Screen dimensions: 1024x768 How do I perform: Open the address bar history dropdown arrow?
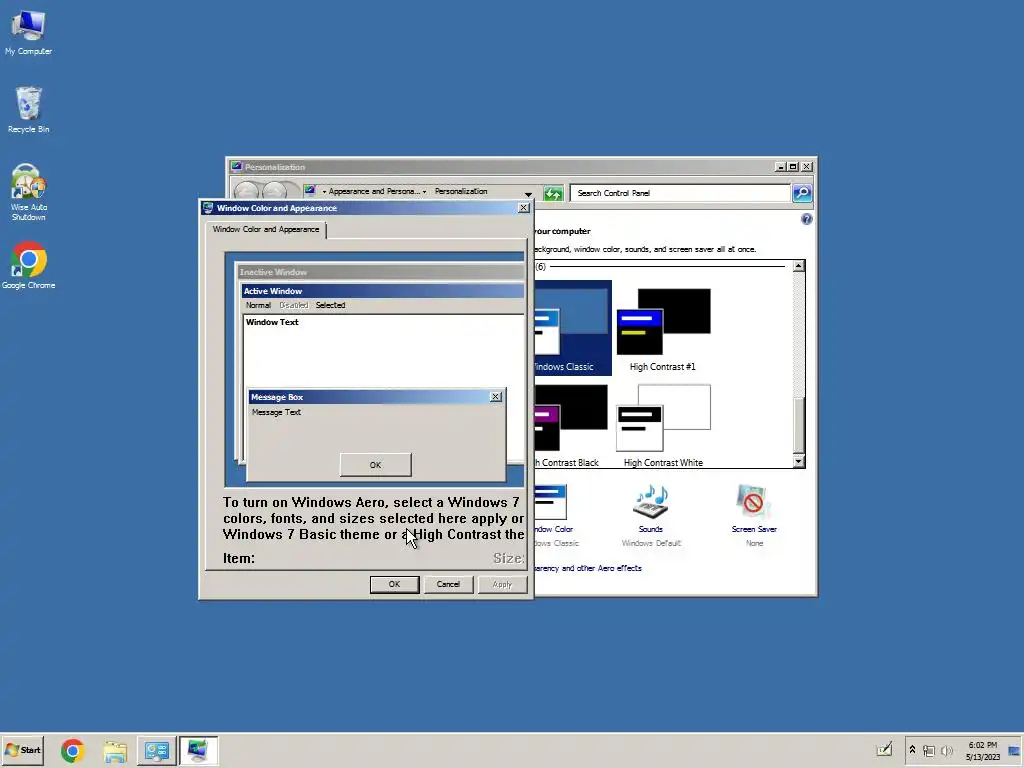pyautogui.click(x=528, y=194)
